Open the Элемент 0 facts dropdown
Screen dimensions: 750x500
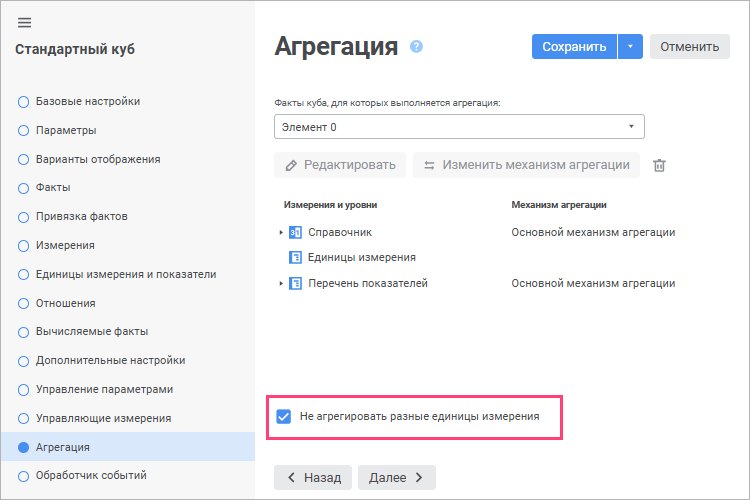pyautogui.click(x=459, y=127)
